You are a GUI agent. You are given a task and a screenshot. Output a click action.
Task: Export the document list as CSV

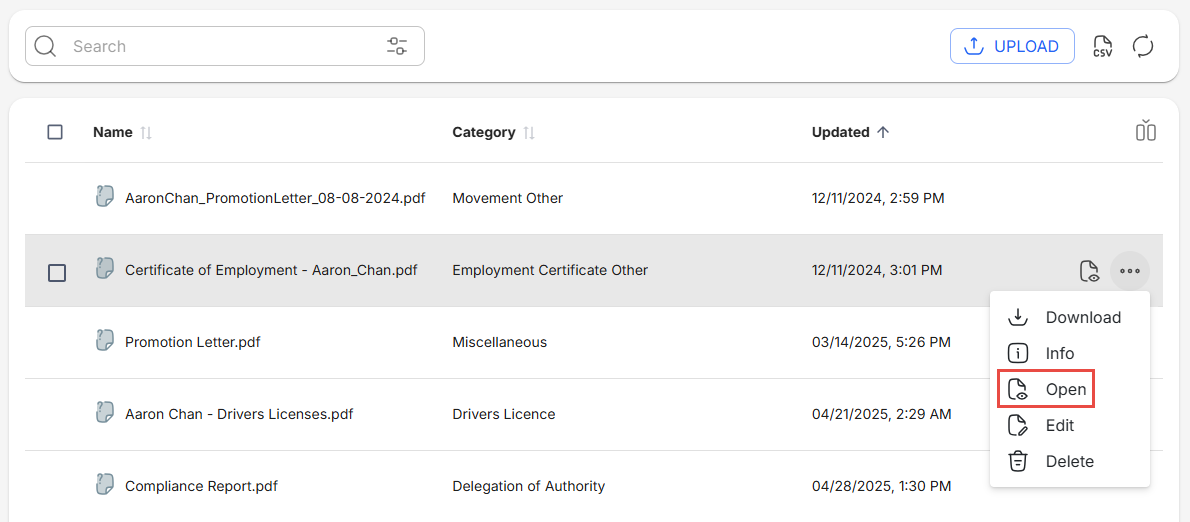1102,46
